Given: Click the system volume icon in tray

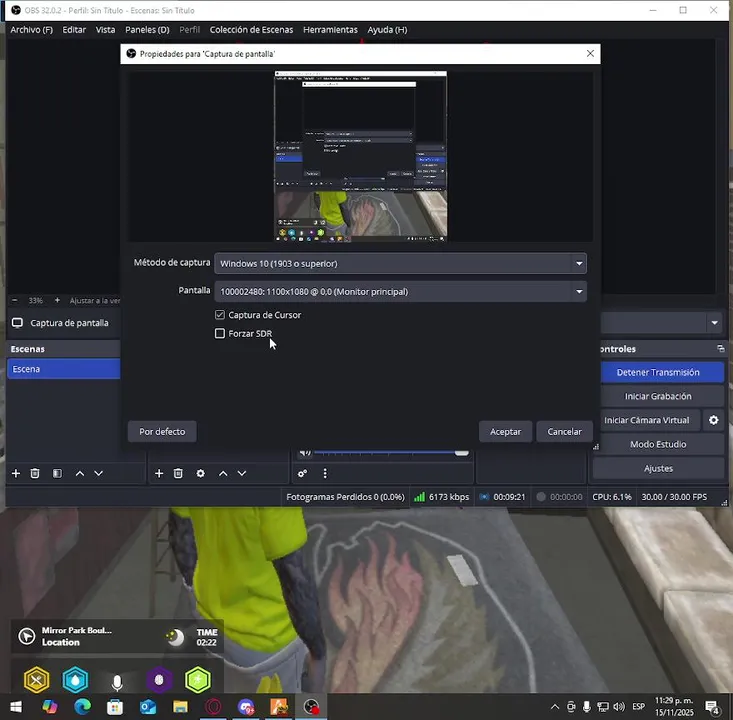Looking at the screenshot, I should 619,706.
